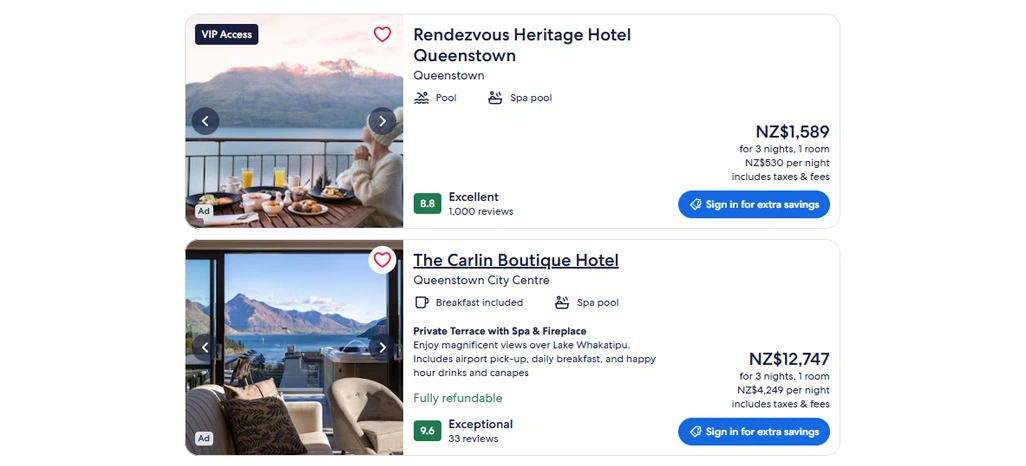Open the 1,000 reviews text

(x=481, y=212)
